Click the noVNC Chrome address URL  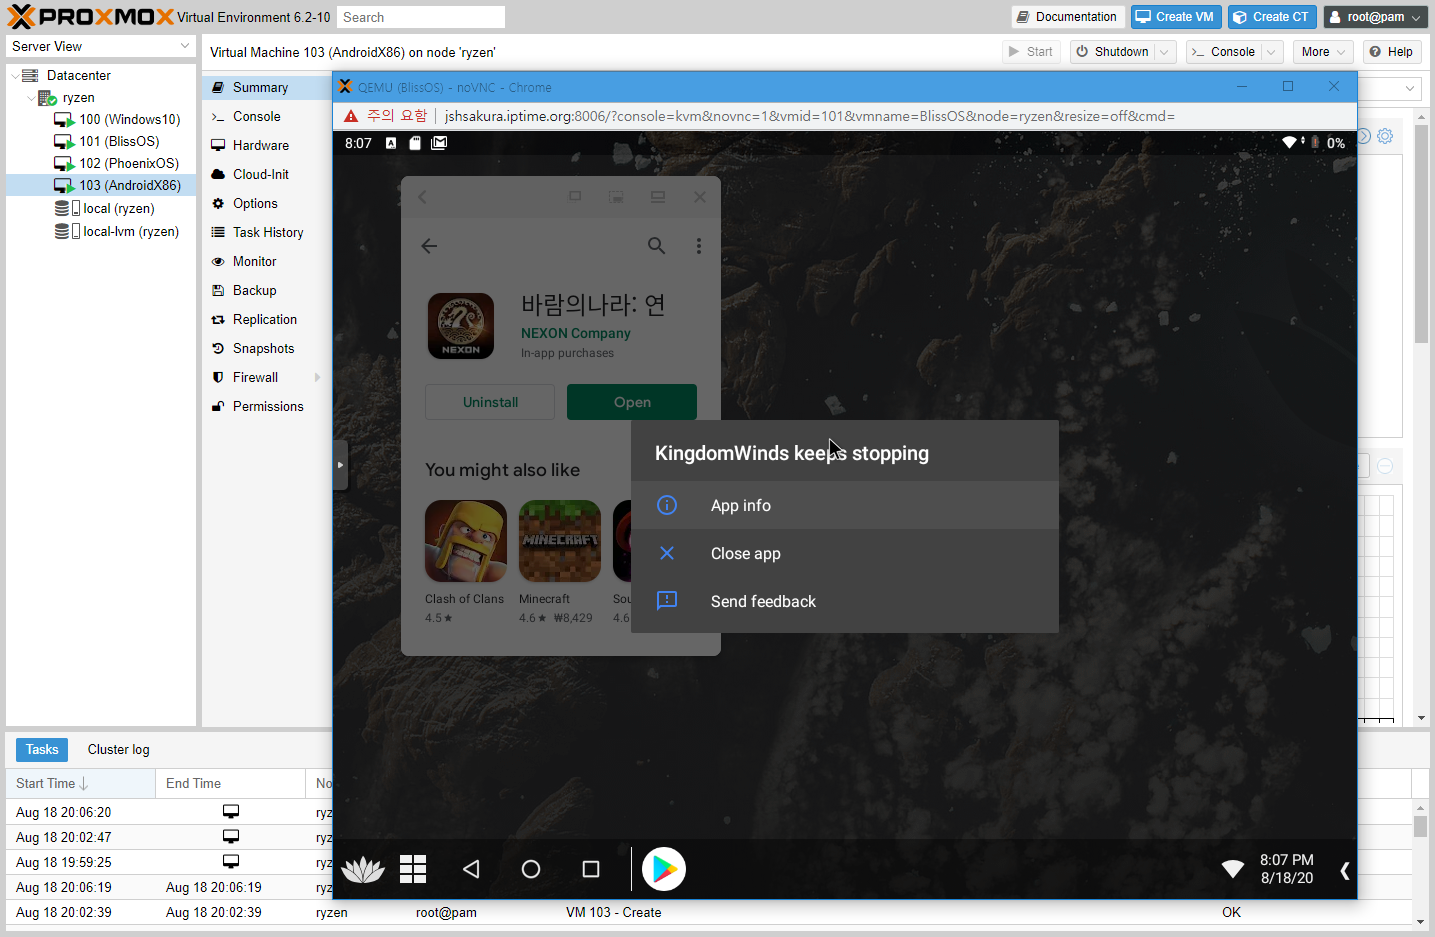point(809,116)
